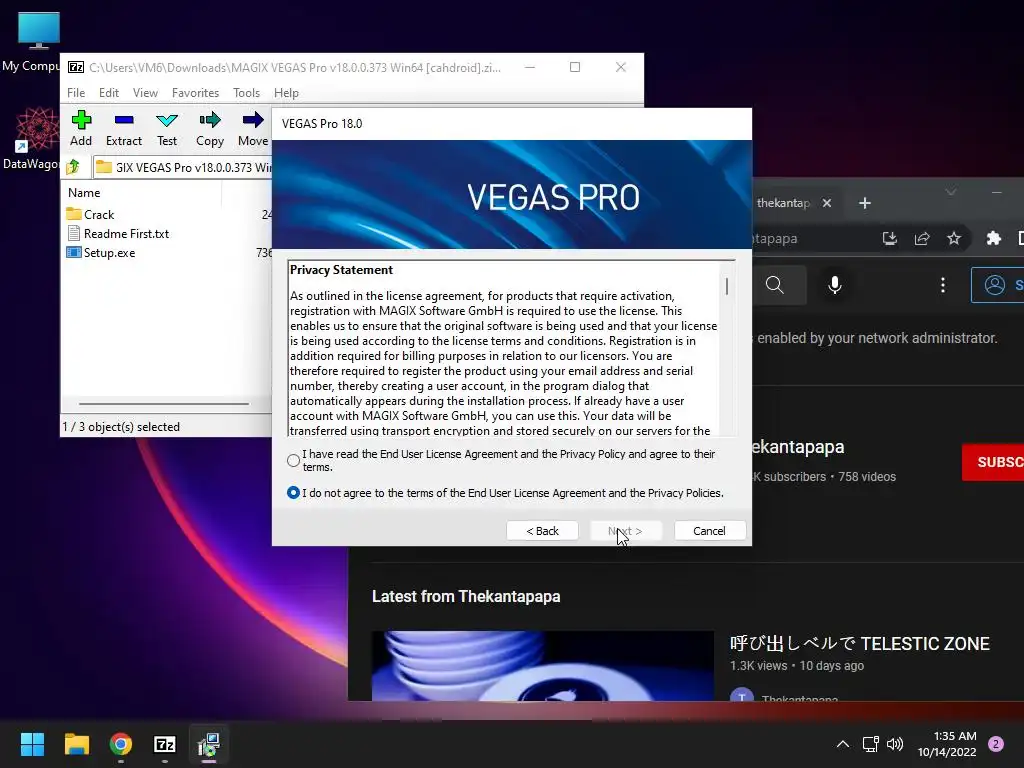Show hidden system tray icons

coord(843,744)
